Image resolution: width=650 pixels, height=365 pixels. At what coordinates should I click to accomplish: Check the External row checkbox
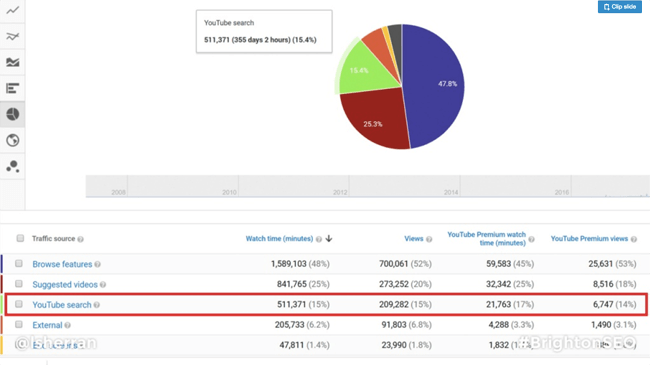pyautogui.click(x=19, y=324)
